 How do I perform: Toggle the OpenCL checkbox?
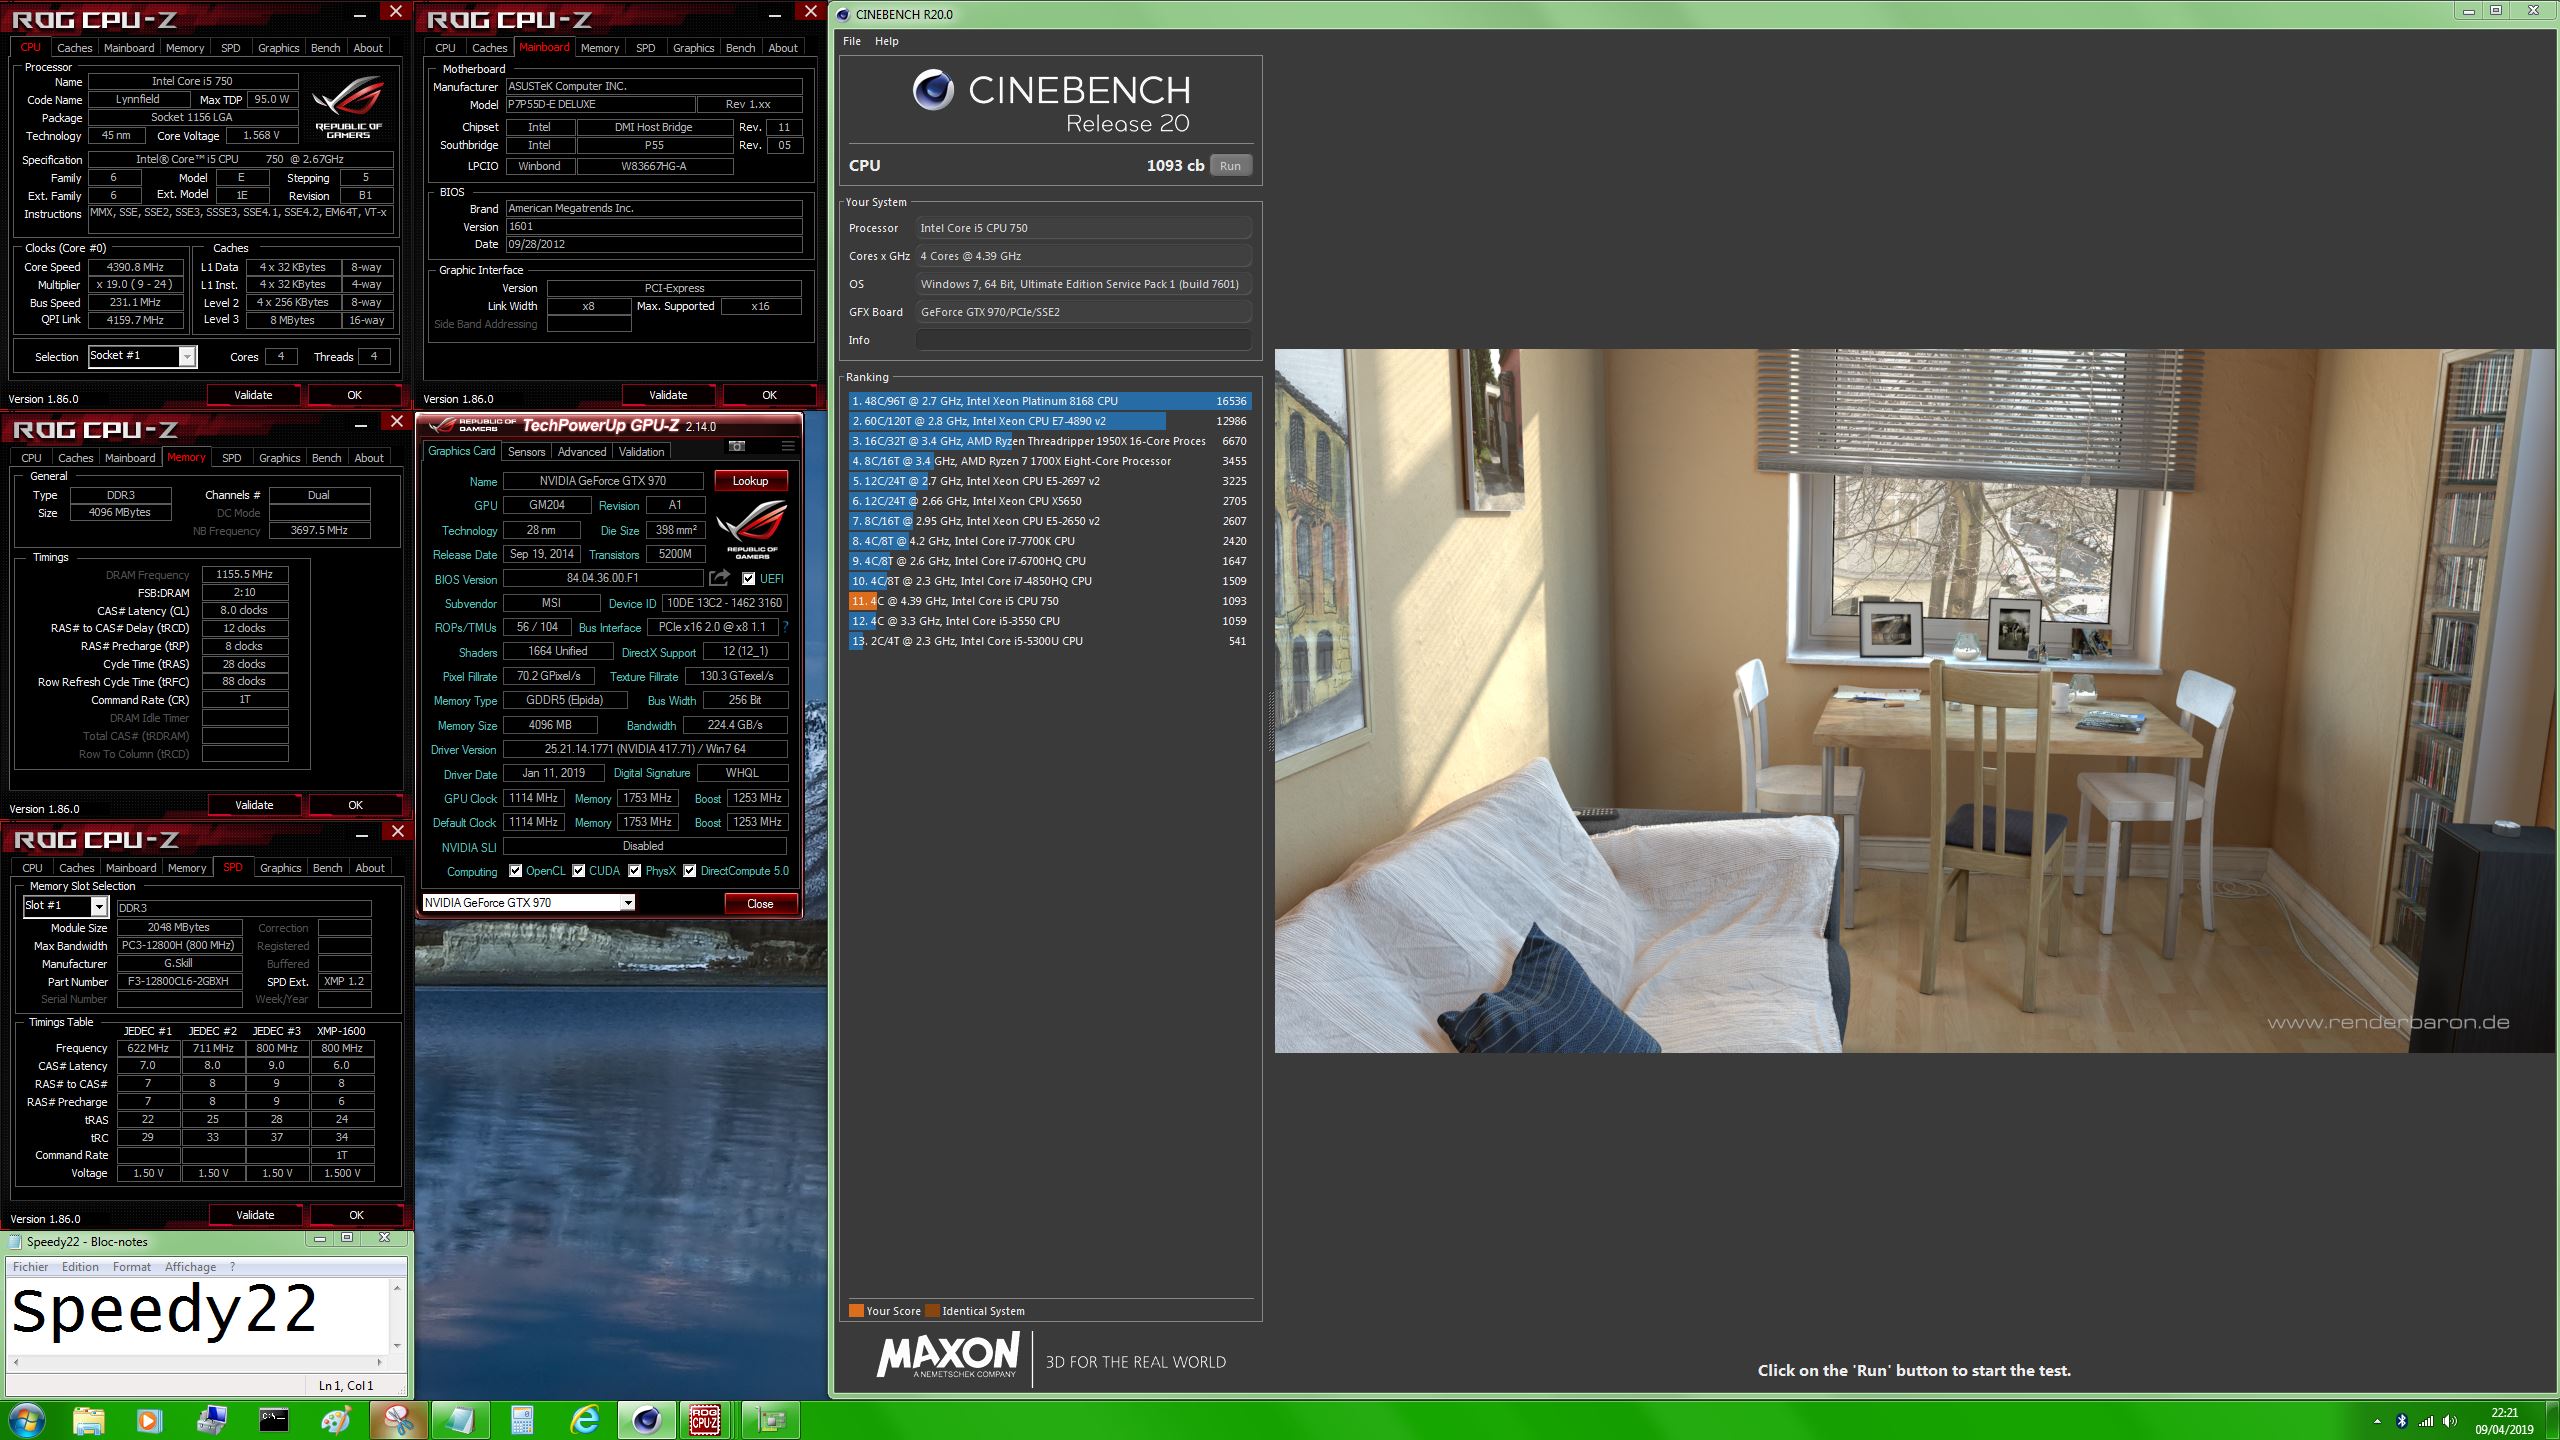click(x=515, y=871)
